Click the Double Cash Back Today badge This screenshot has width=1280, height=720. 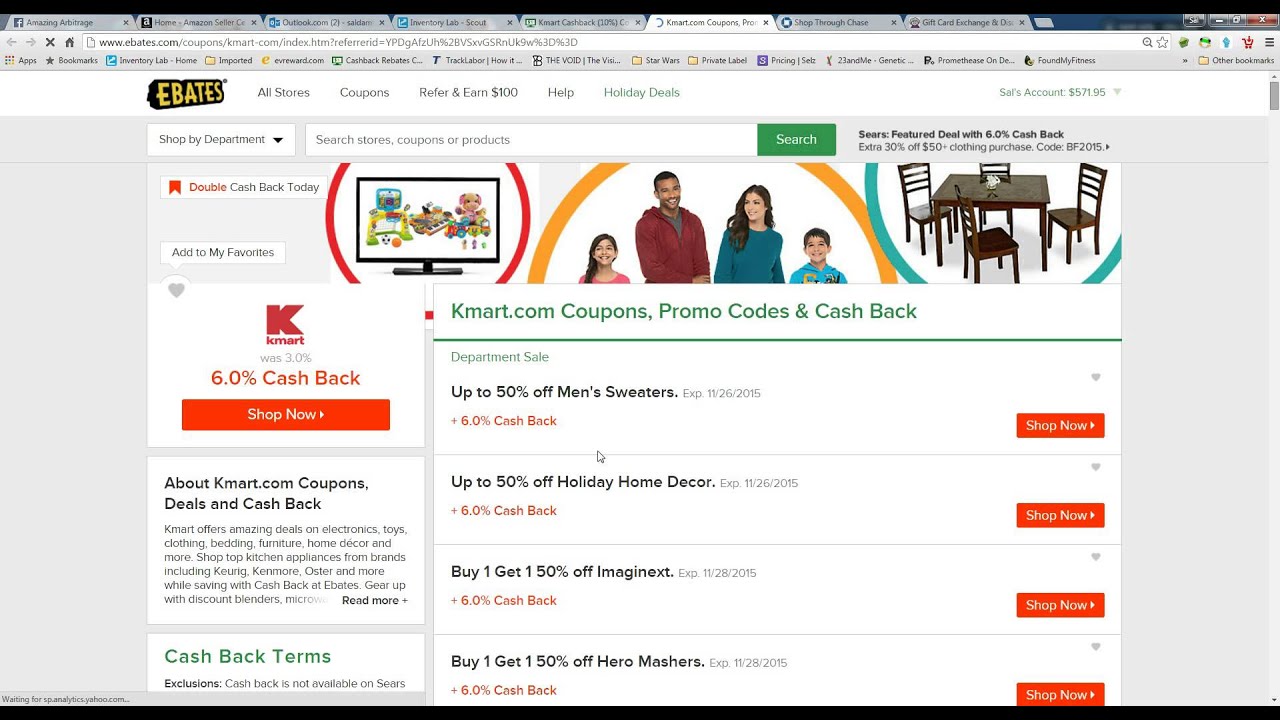point(244,187)
